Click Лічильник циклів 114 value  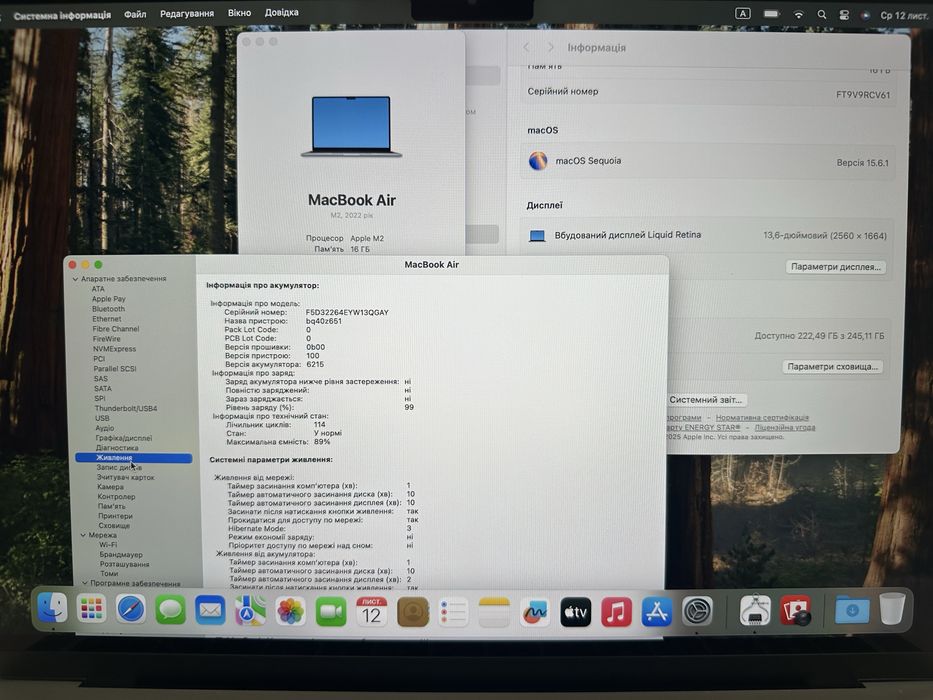[320, 424]
